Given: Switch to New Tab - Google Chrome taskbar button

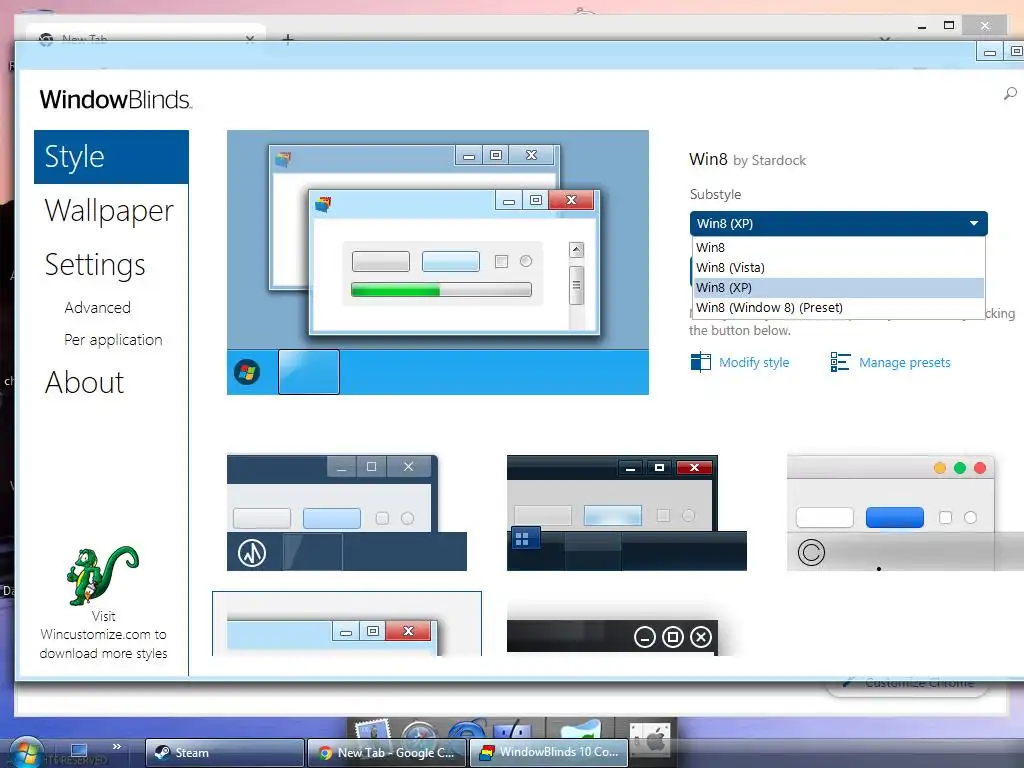Looking at the screenshot, I should (387, 753).
